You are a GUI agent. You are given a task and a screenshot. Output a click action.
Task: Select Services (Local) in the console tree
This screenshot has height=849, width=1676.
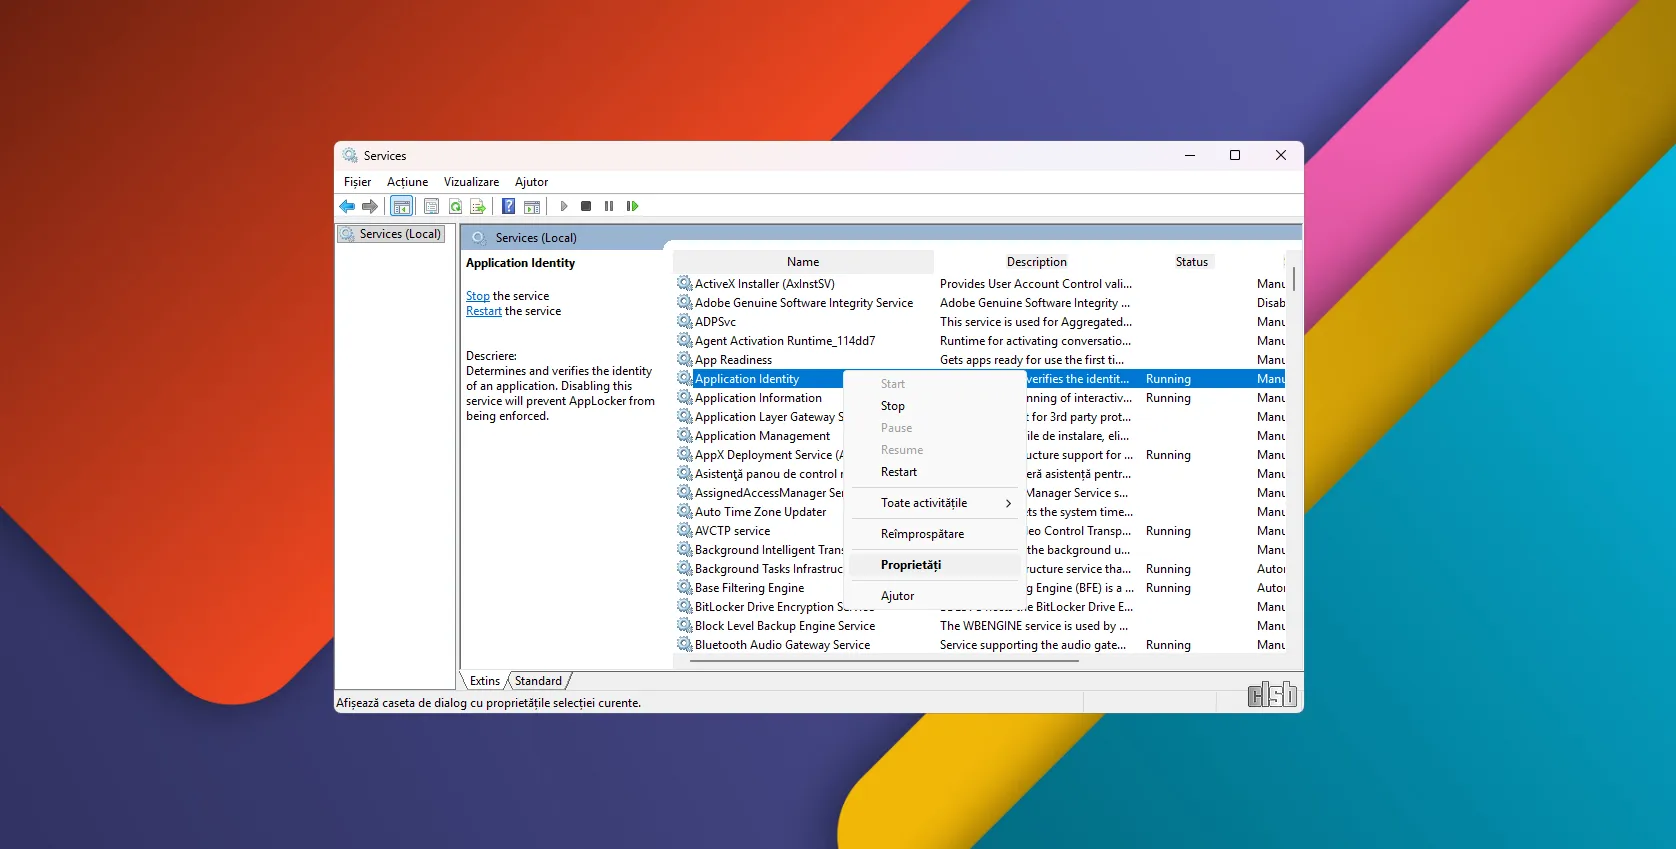click(x=391, y=234)
